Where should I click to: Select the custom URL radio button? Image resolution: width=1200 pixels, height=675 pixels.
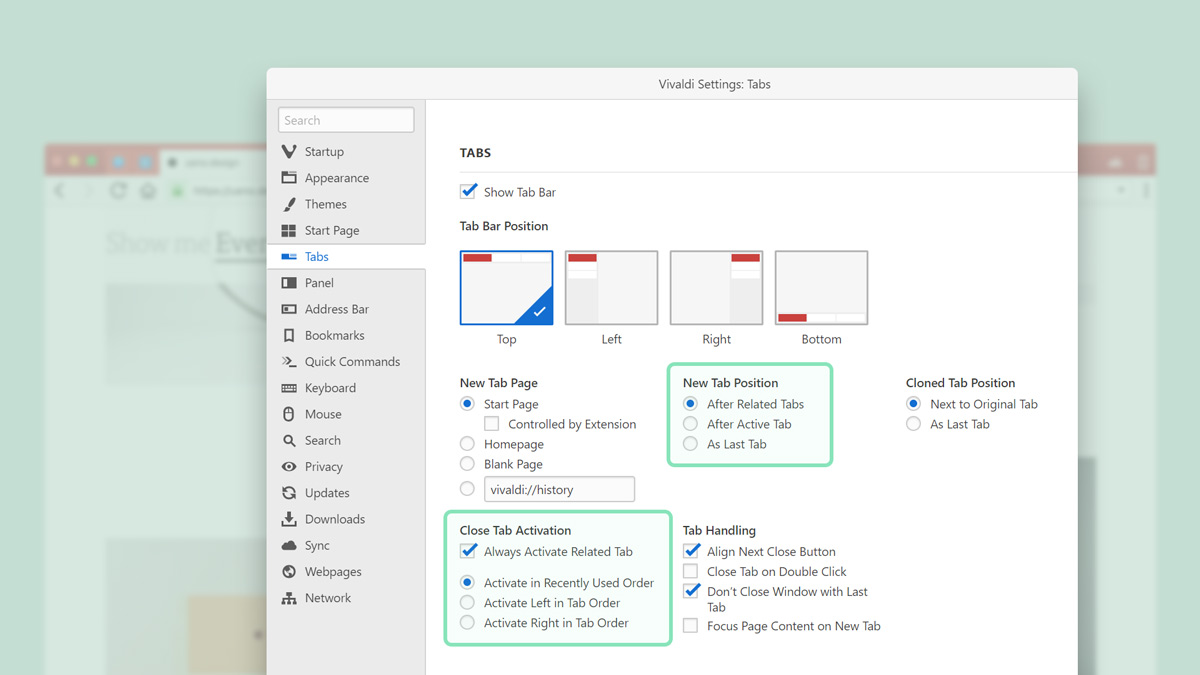467,489
